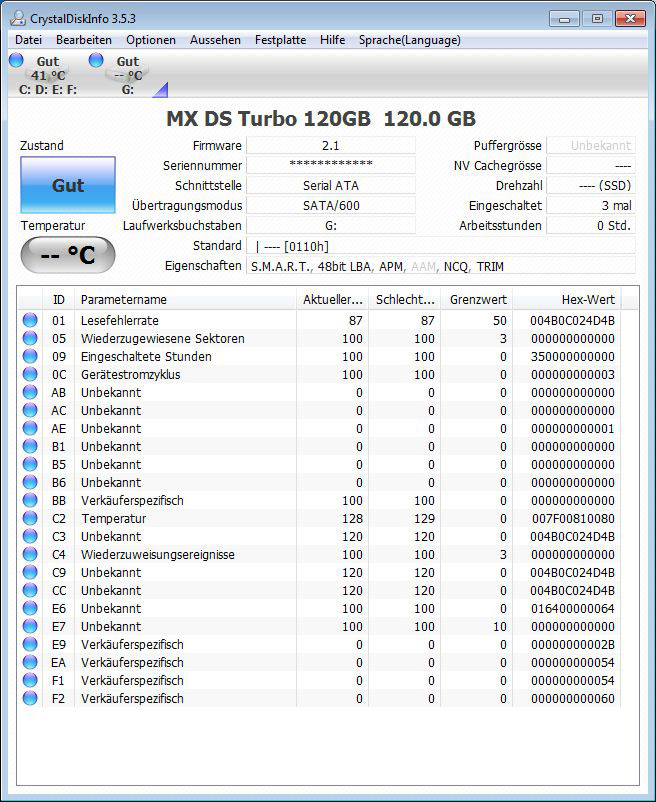The image size is (656, 802).
Task: Minimize the CrystalDiskInfo window
Action: pos(564,19)
